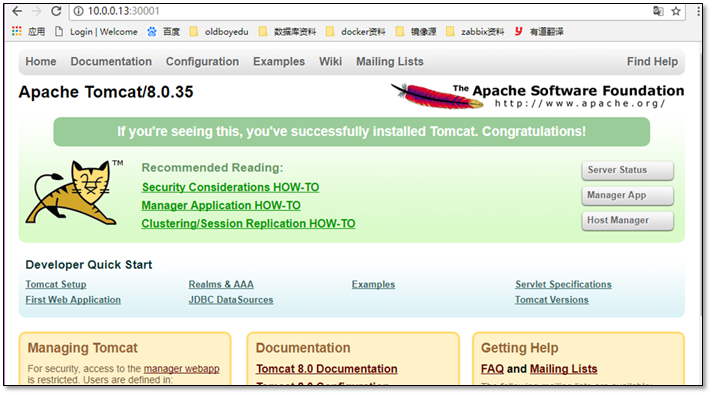Click the congratulations success banner
Screen dimensions: 712x395
351,132
